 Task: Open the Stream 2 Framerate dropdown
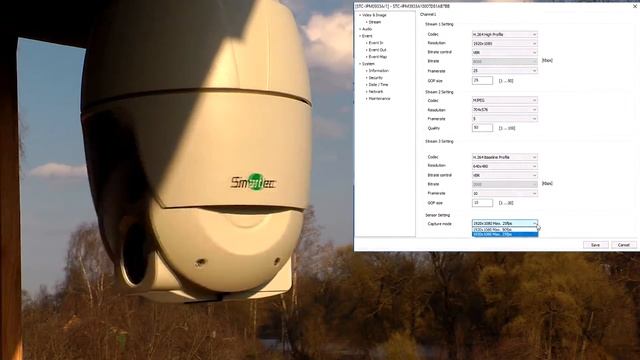pos(504,118)
